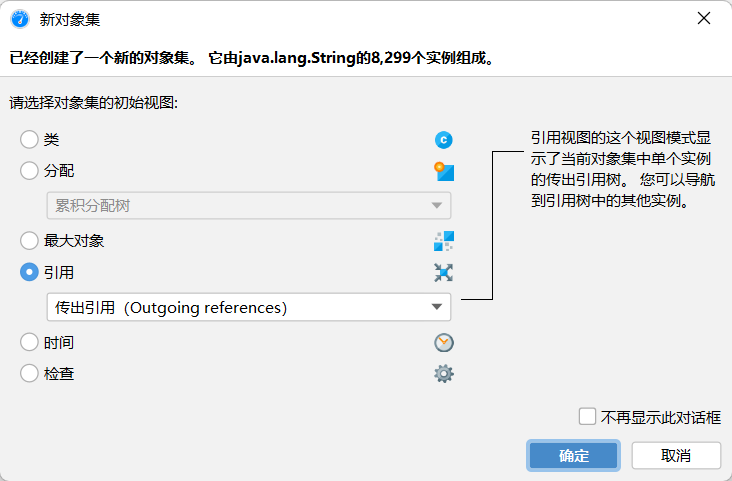The height and width of the screenshot is (481, 732).
Task: Select the 引用 radio button
Action: click(30, 272)
